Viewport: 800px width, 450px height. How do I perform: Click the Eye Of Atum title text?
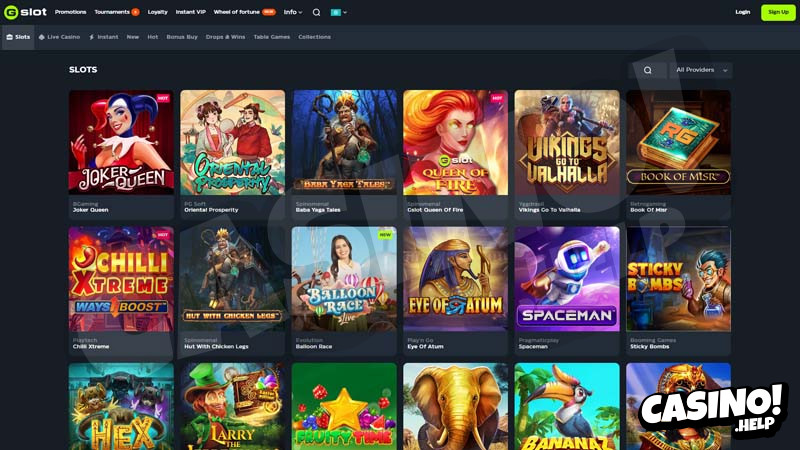tap(425, 346)
